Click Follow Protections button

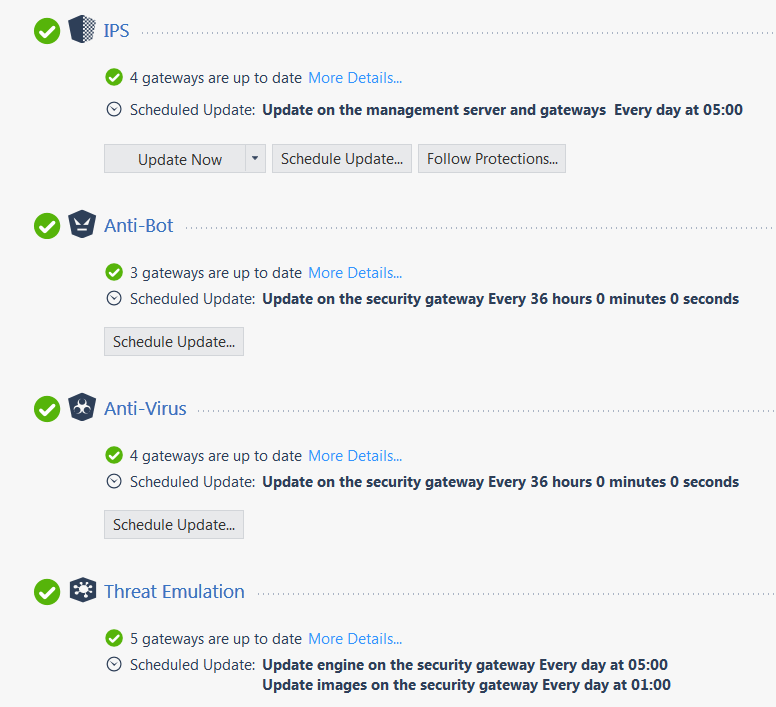[x=492, y=159]
